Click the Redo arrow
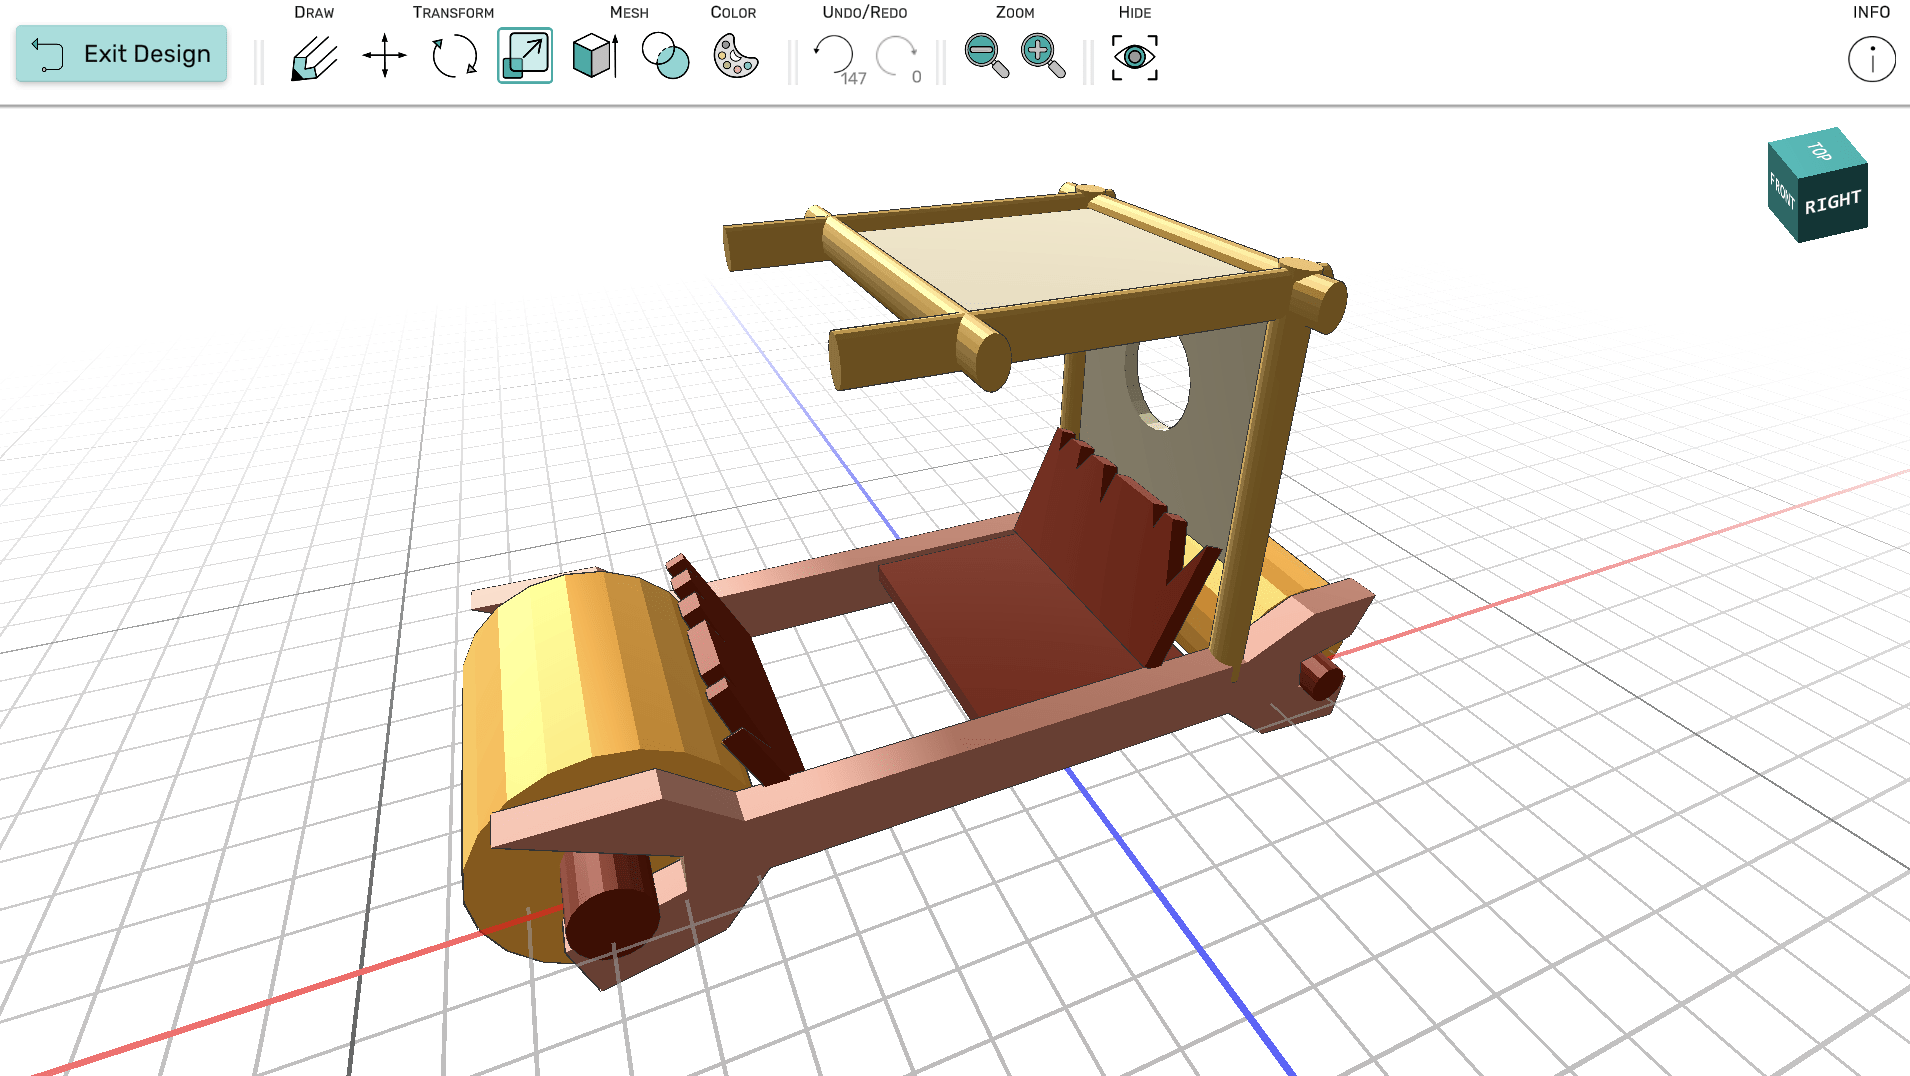1910x1076 pixels. (x=895, y=55)
